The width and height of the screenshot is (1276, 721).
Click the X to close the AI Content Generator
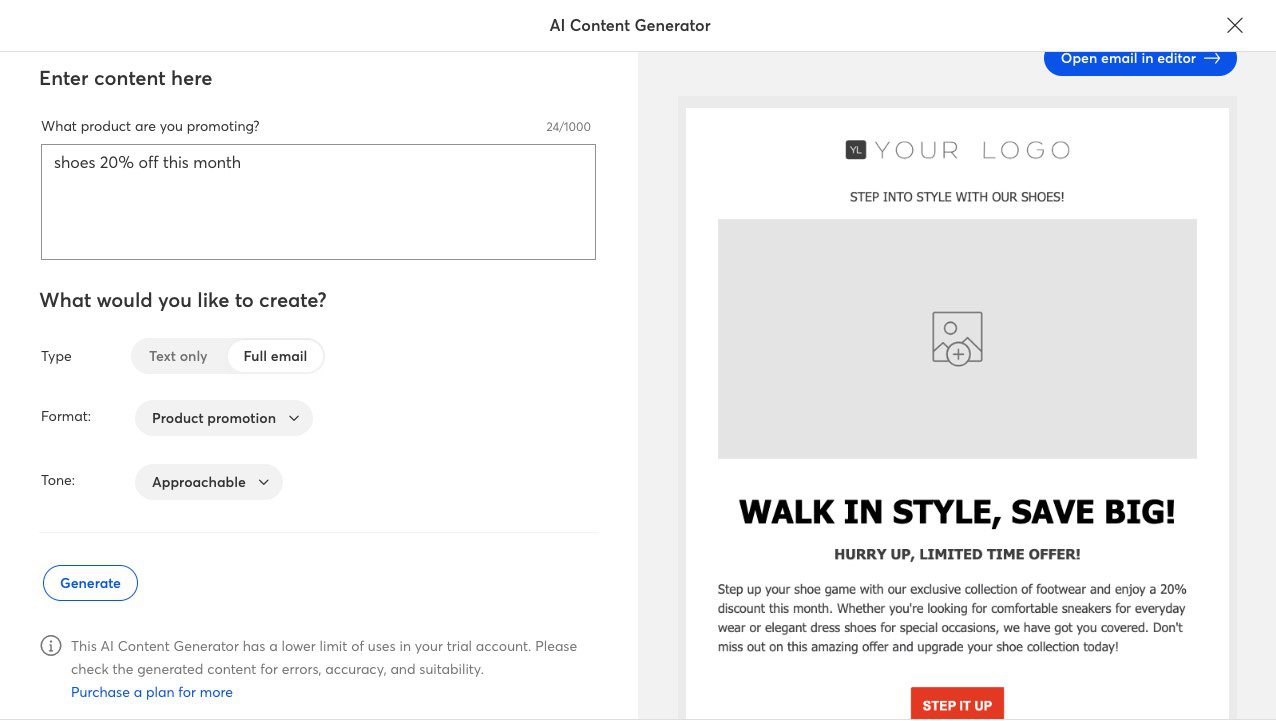click(1234, 25)
